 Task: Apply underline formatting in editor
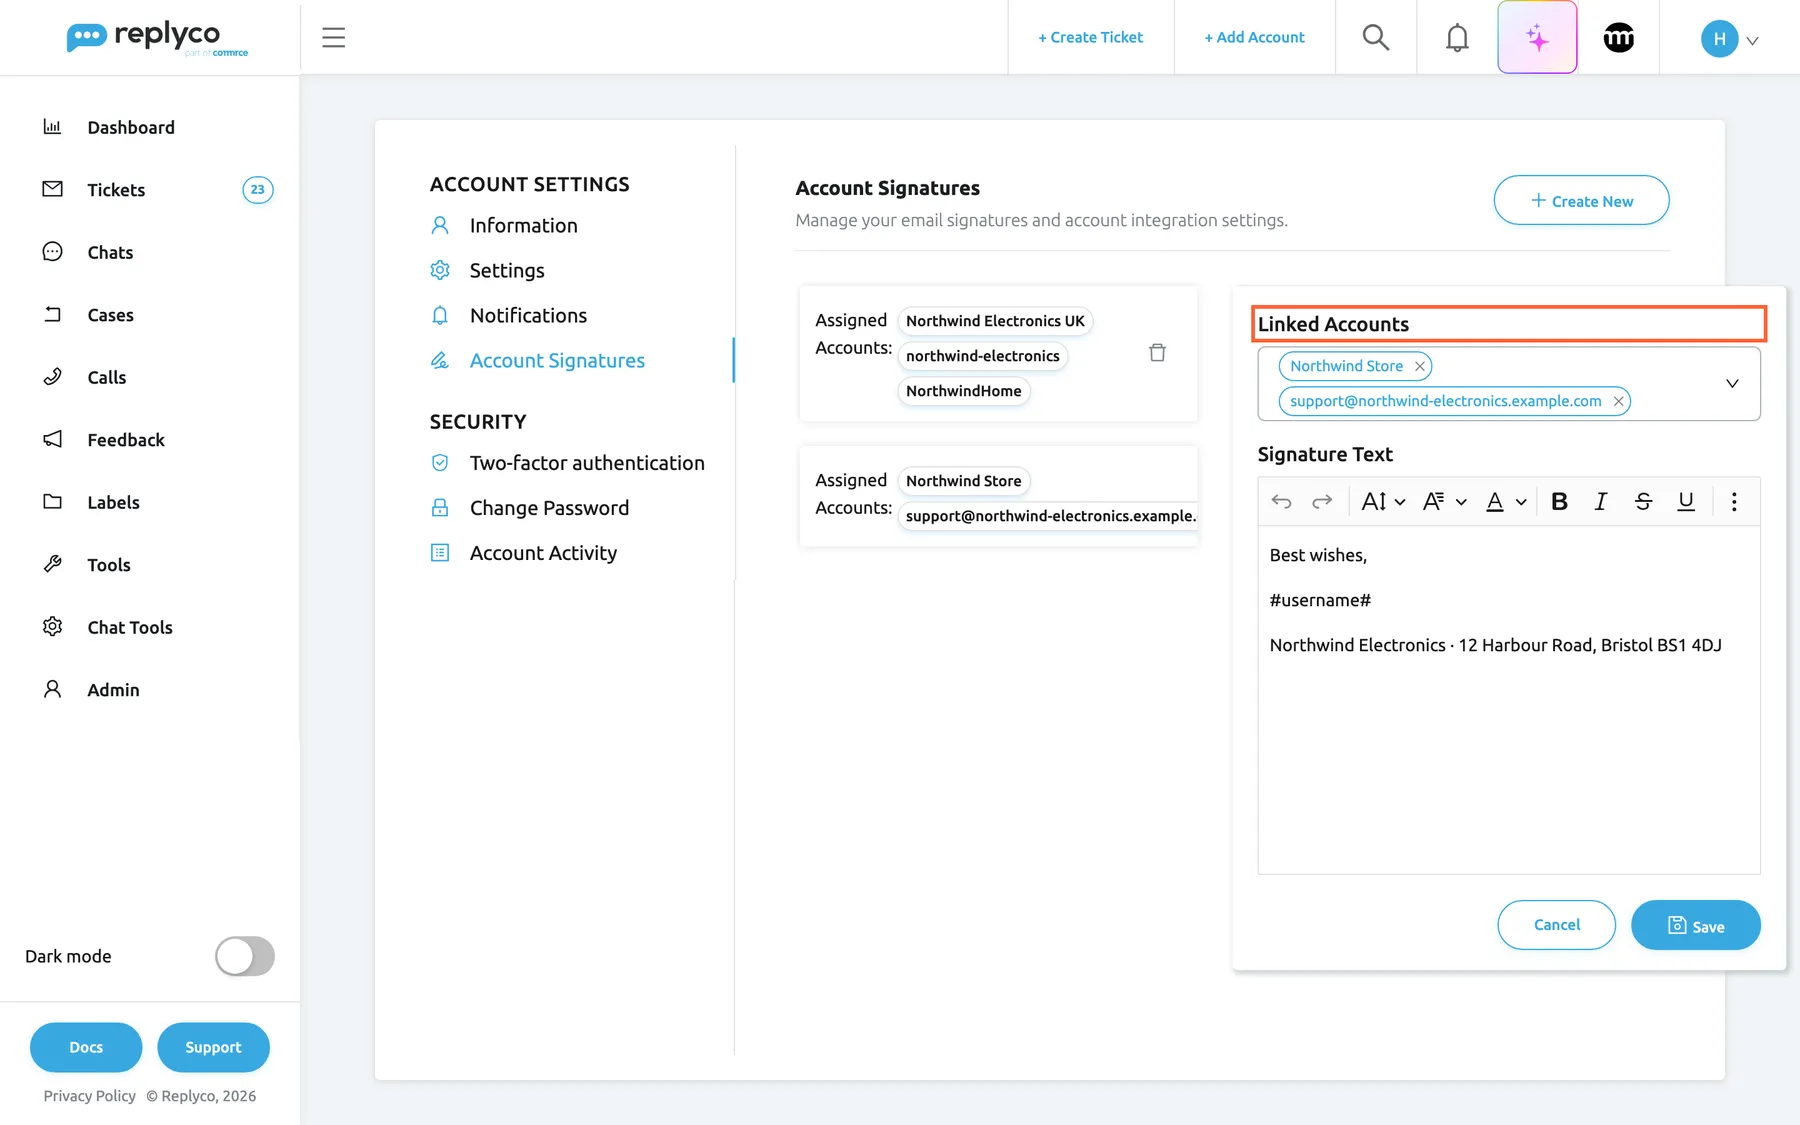click(x=1685, y=501)
